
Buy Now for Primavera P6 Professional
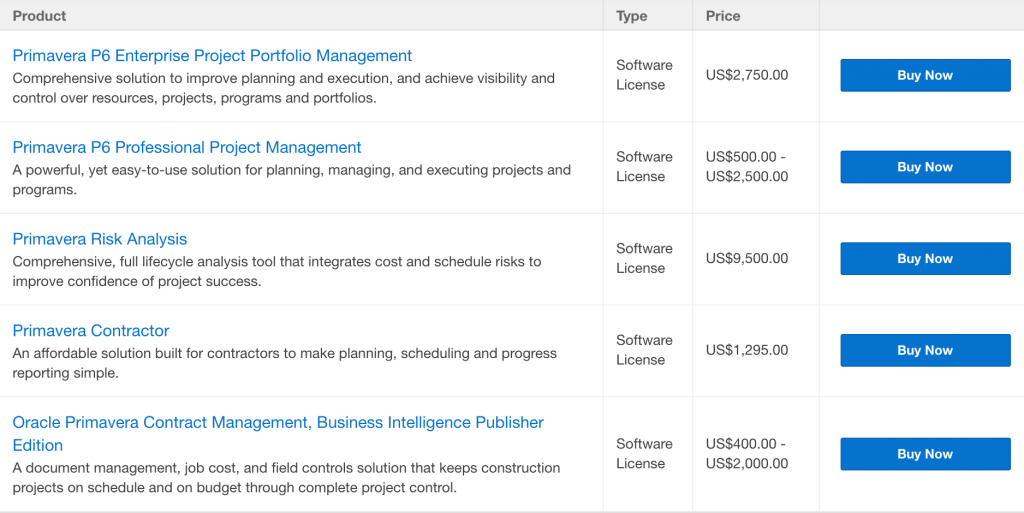pos(925,166)
